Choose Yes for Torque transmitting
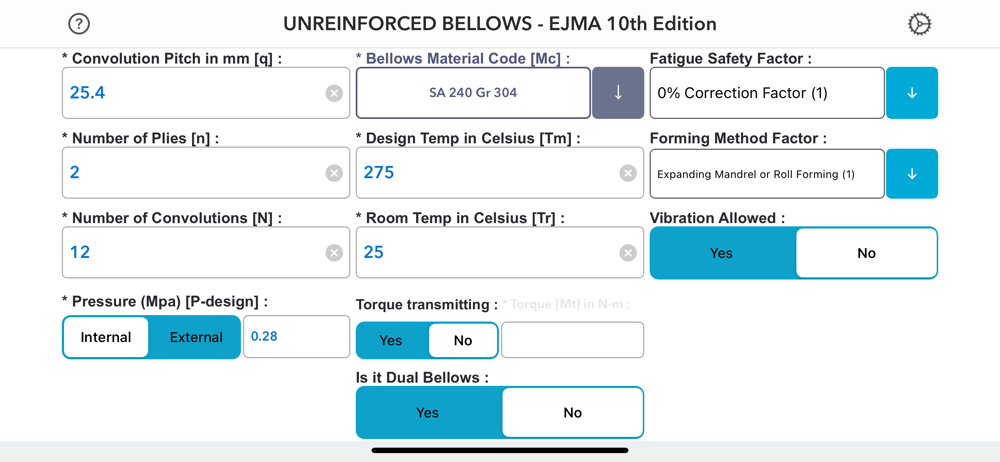The width and height of the screenshot is (1000, 462). pos(391,341)
